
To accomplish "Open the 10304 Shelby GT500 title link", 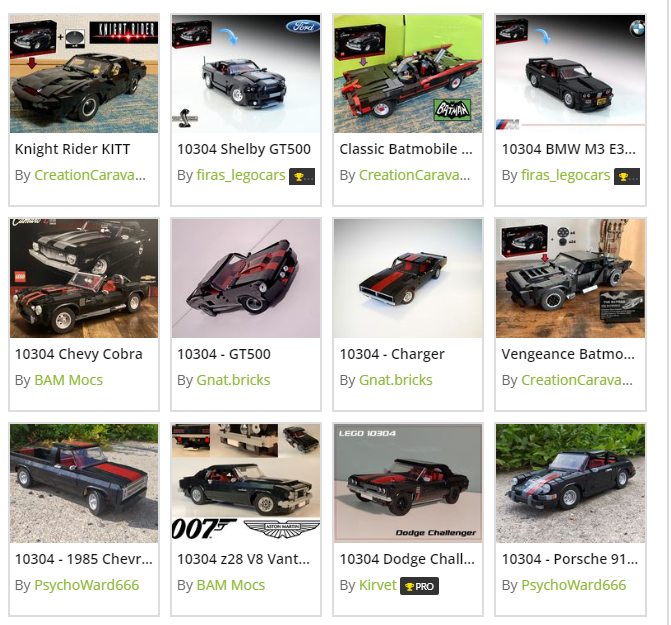I will point(244,149).
